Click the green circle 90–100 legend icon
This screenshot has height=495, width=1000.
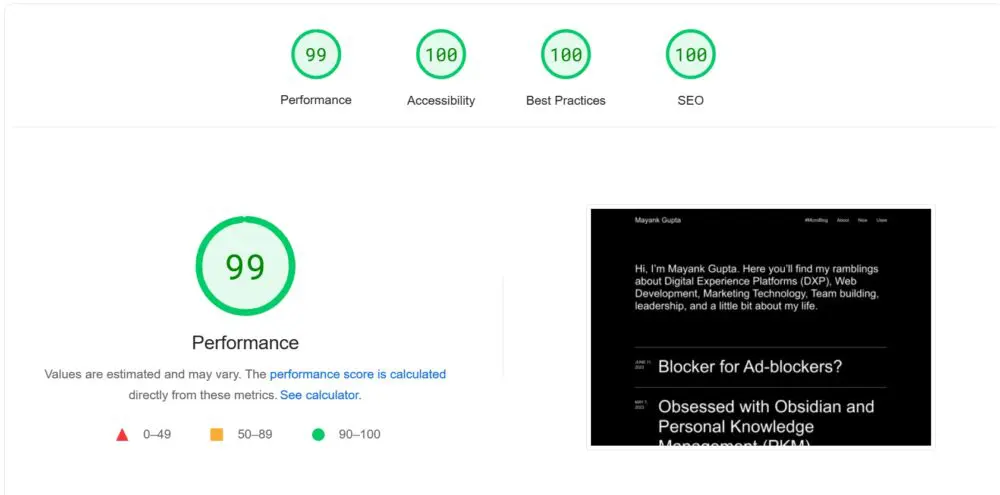[x=318, y=435]
